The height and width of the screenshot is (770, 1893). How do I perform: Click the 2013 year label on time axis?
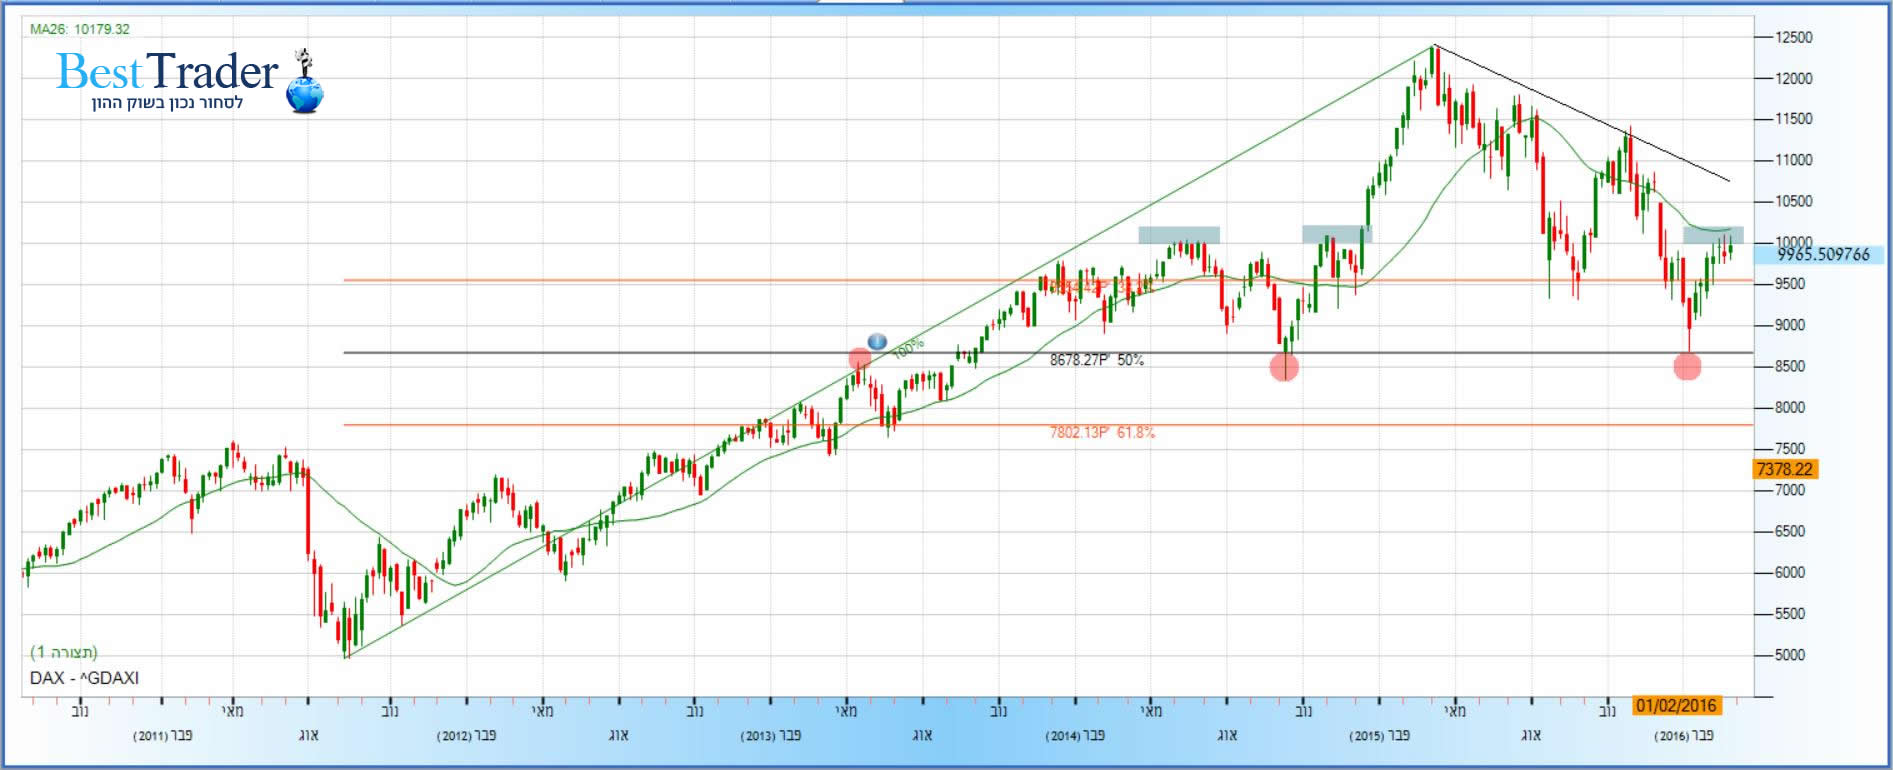[770, 736]
